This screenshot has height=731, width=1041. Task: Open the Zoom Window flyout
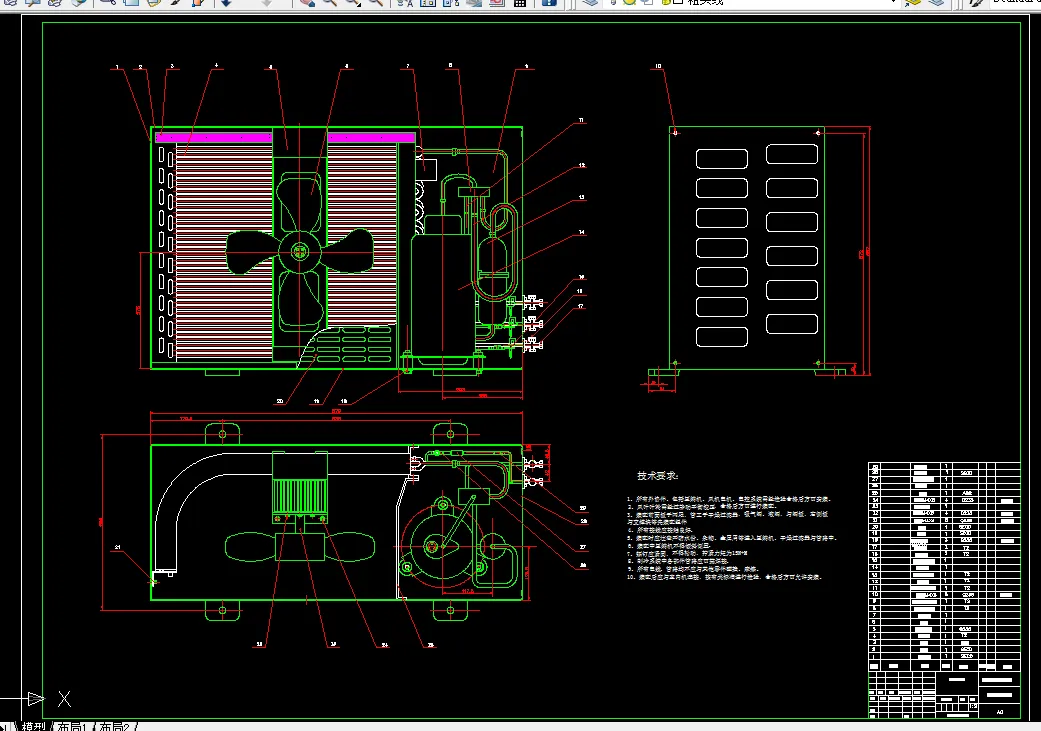pos(353,3)
